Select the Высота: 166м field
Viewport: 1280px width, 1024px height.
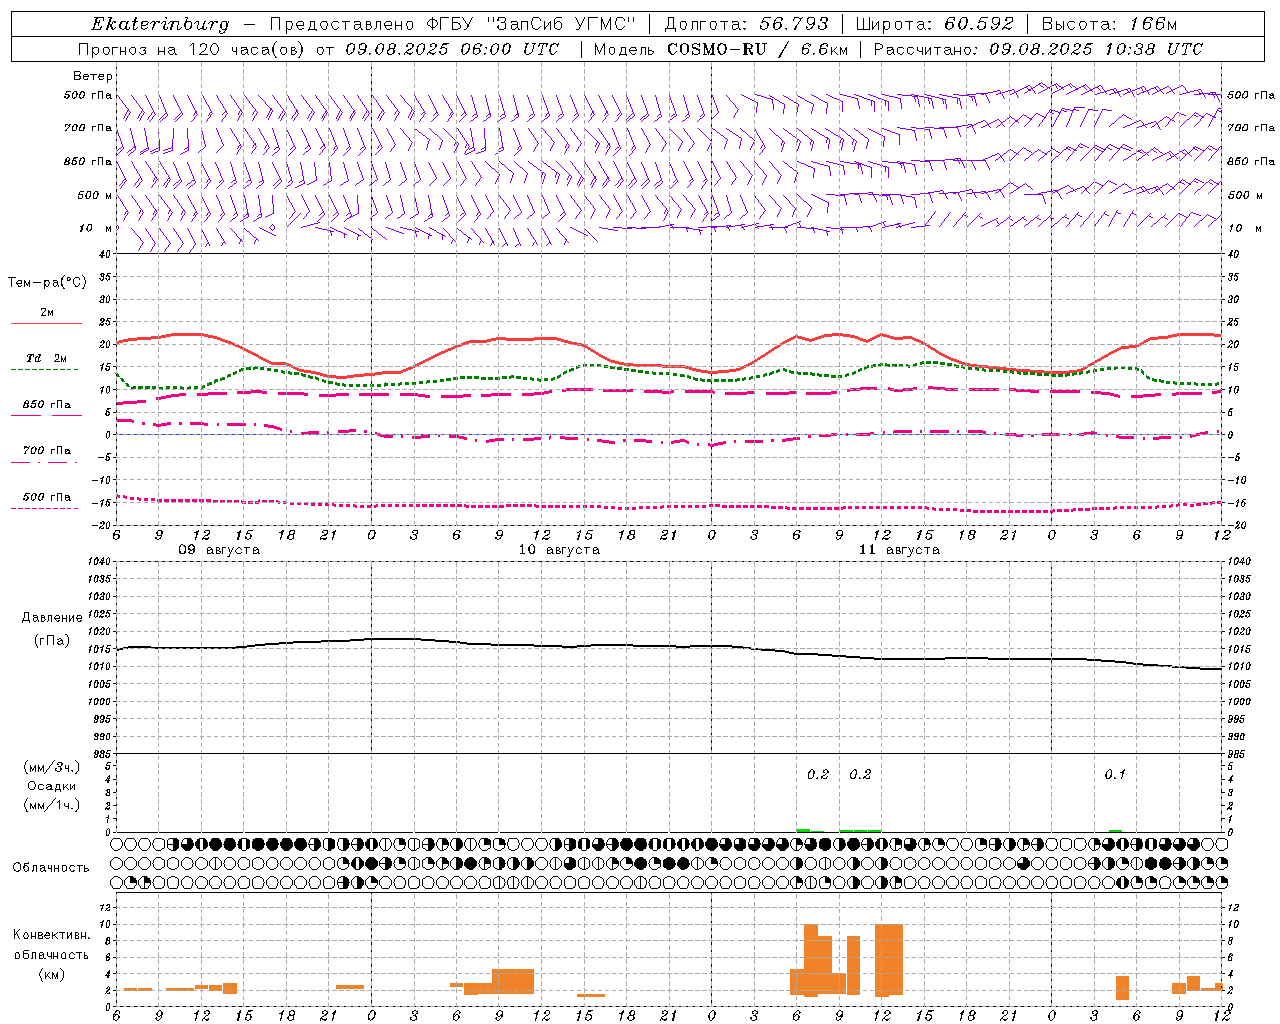click(1109, 24)
